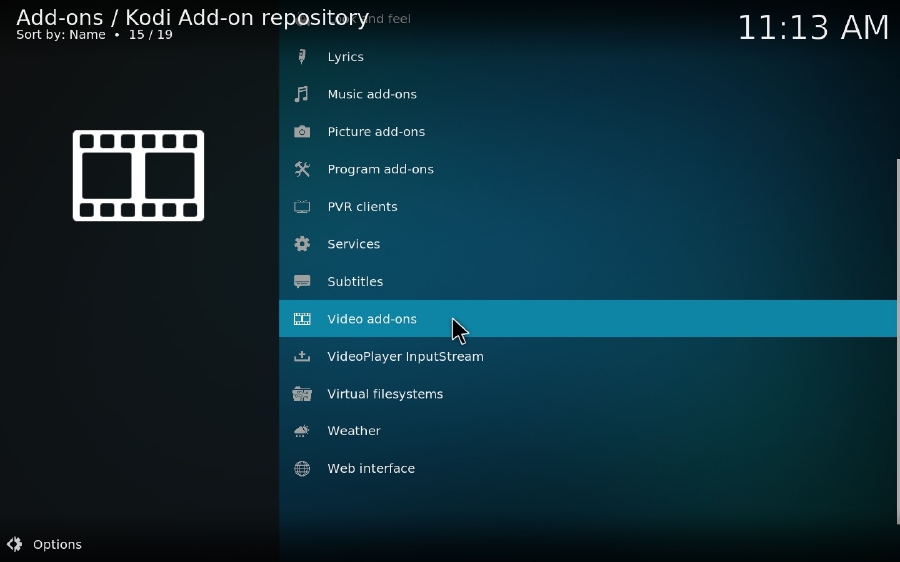Click the Add-ons / Kodi Add-on repository title
900x562 pixels.
point(192,17)
